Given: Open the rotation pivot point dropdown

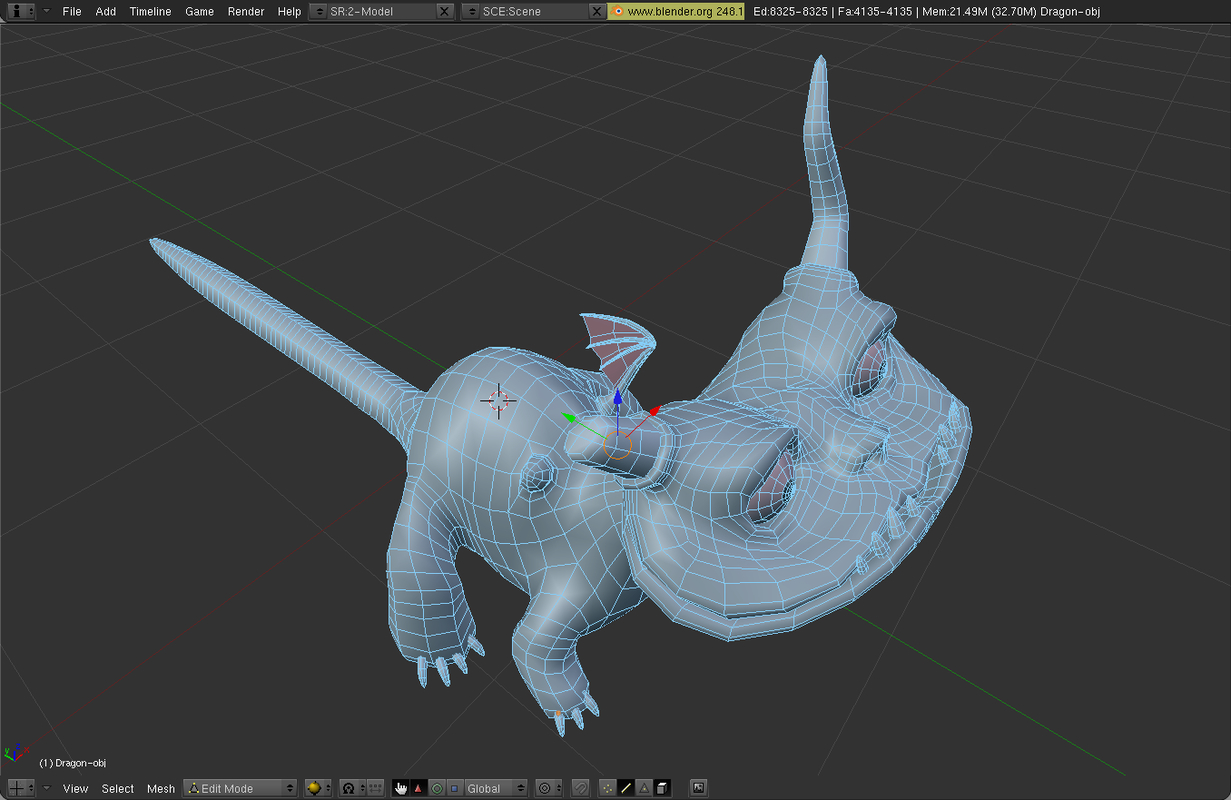Looking at the screenshot, I should click(x=548, y=788).
